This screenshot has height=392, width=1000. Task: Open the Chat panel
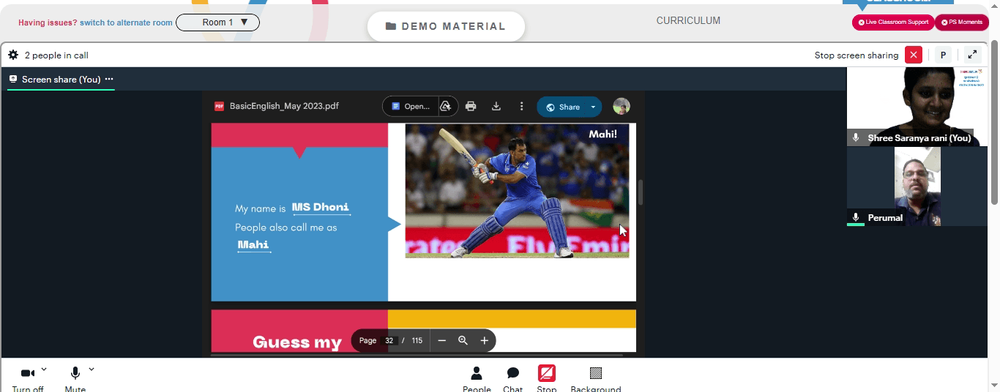(x=513, y=379)
